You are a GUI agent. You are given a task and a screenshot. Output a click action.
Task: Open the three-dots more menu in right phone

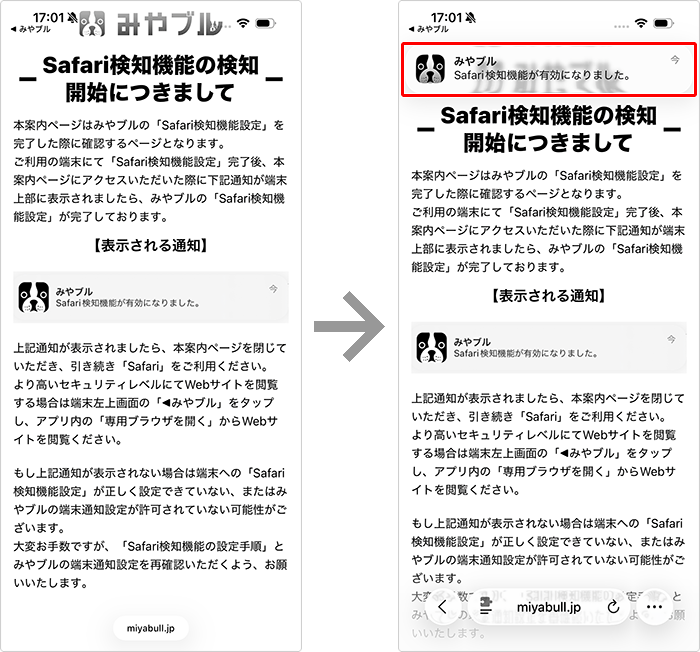pos(654,607)
